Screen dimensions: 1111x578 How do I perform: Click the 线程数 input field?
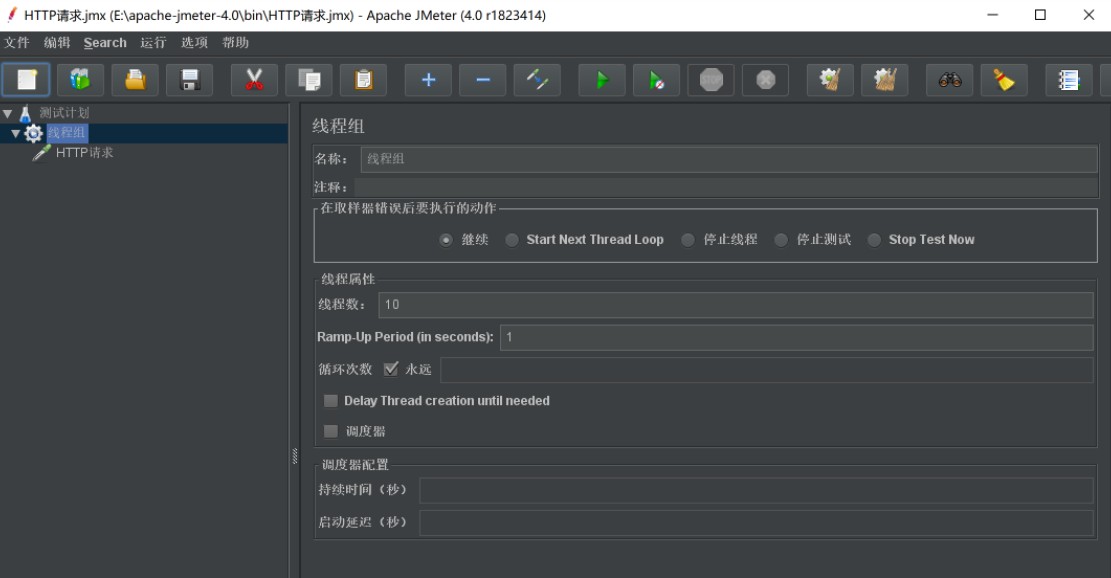[x=735, y=305]
